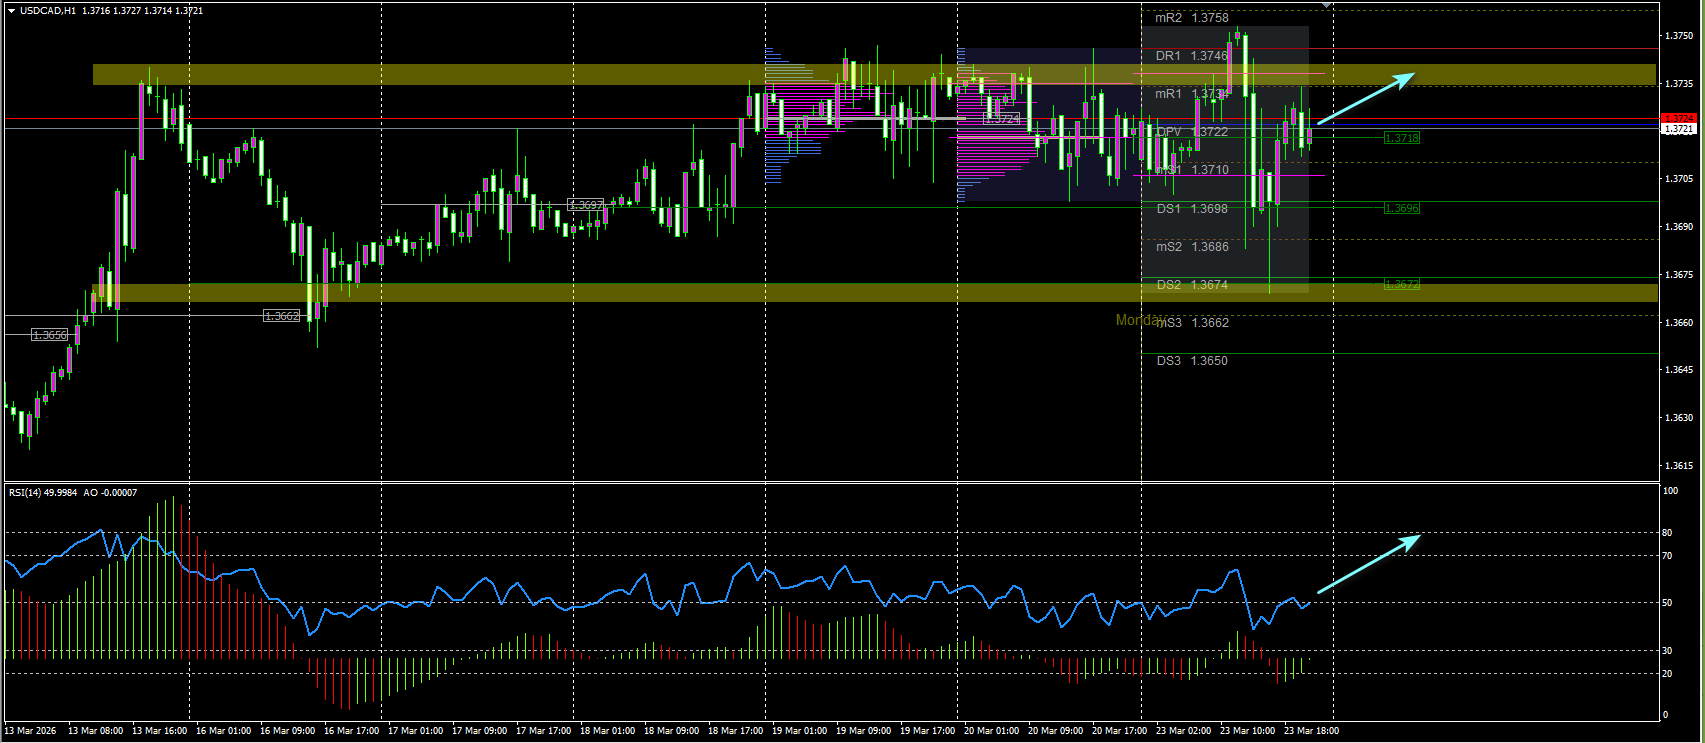The image size is (1705, 743).
Task: Click the green 1.3718 price tag
Action: coord(1402,138)
